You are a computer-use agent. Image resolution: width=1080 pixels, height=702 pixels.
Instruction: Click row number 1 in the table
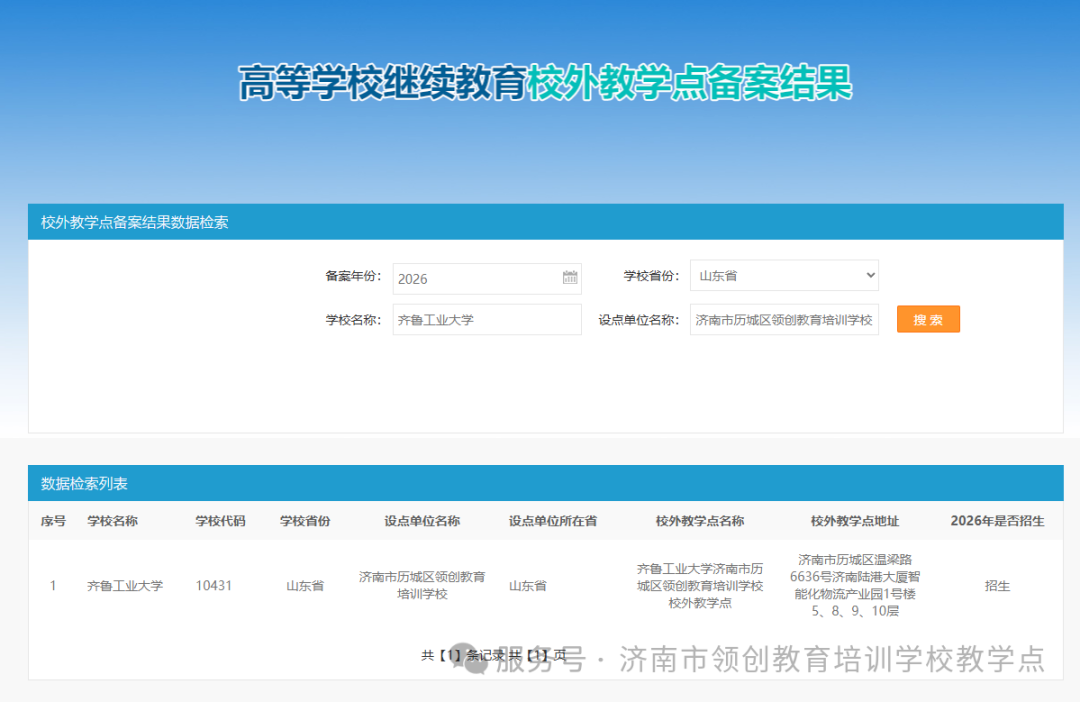53,586
